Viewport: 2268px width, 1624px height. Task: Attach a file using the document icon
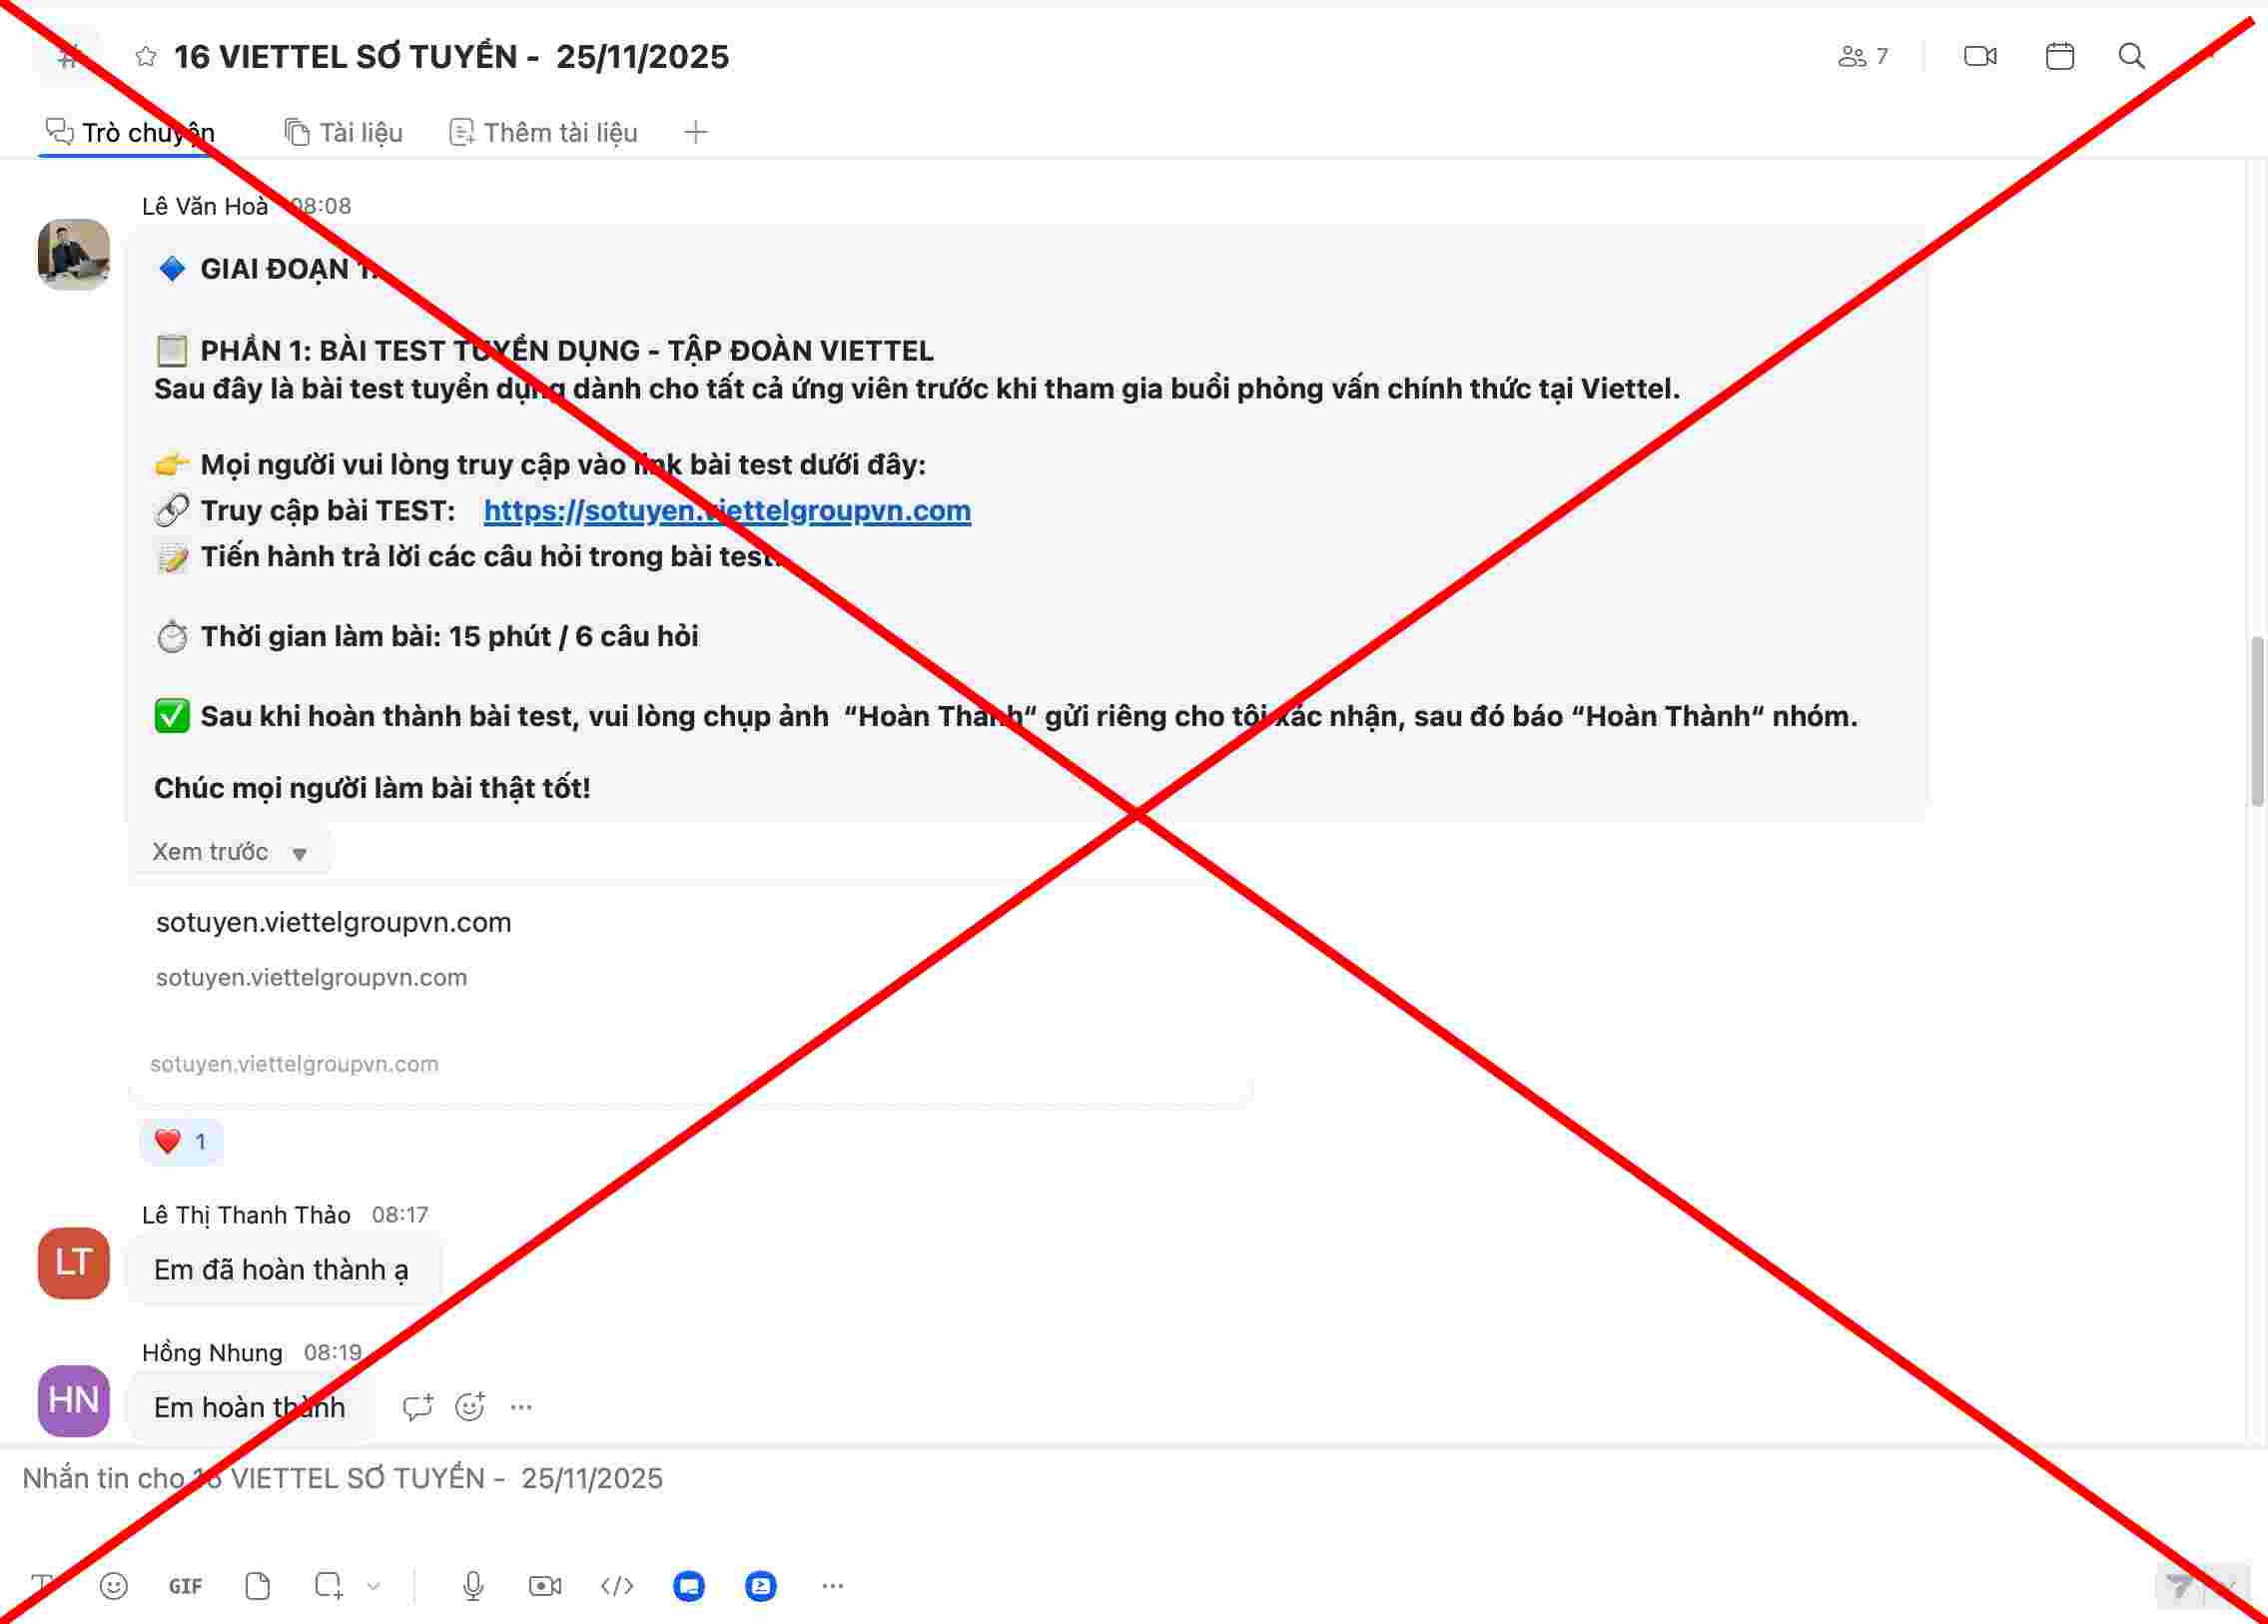click(x=257, y=1586)
